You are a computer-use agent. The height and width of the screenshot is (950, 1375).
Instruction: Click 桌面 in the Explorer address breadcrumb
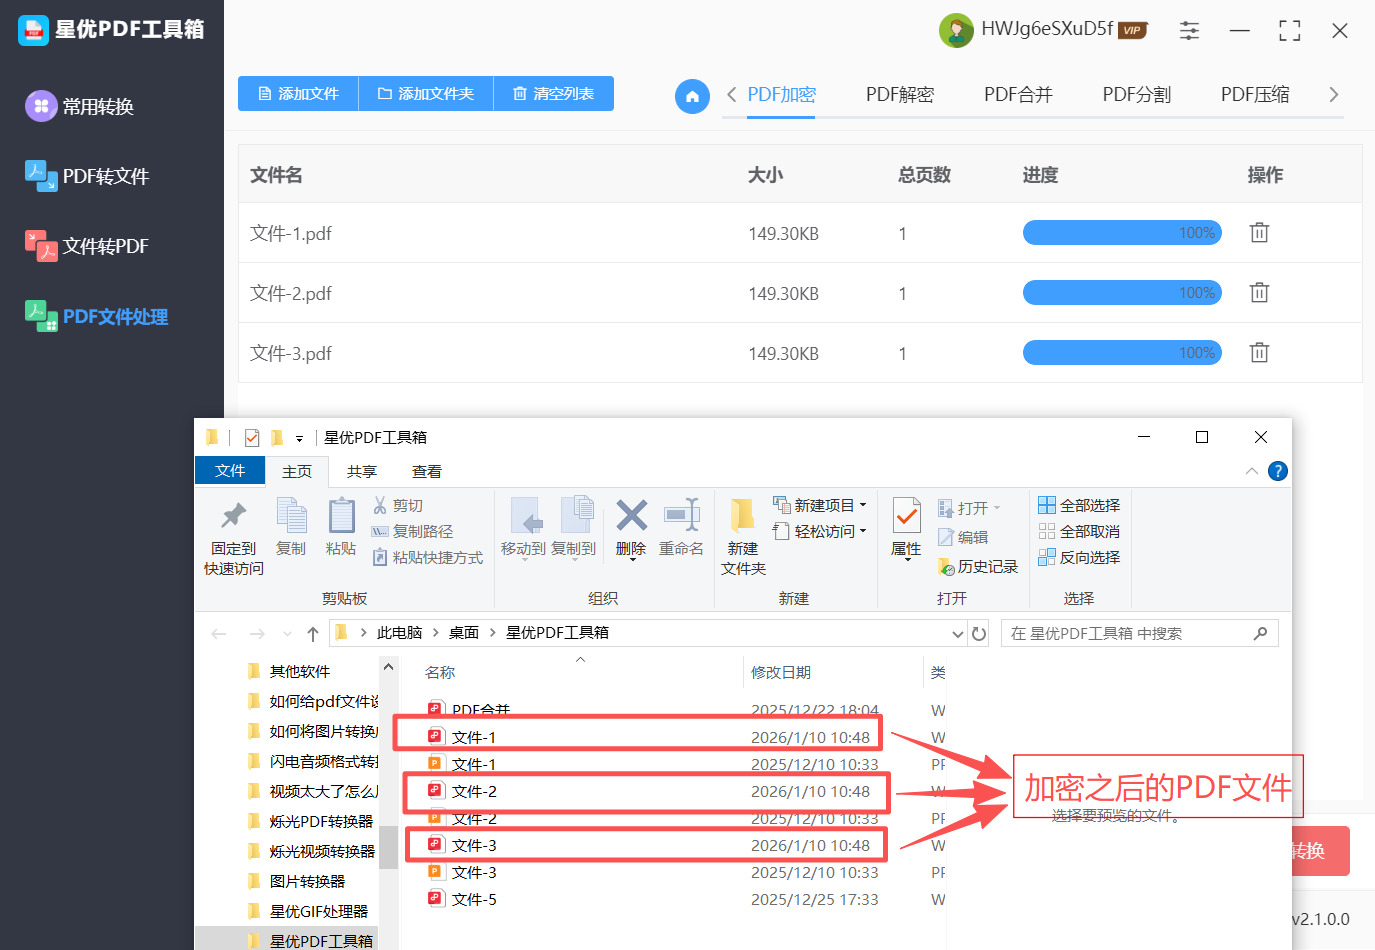464,633
